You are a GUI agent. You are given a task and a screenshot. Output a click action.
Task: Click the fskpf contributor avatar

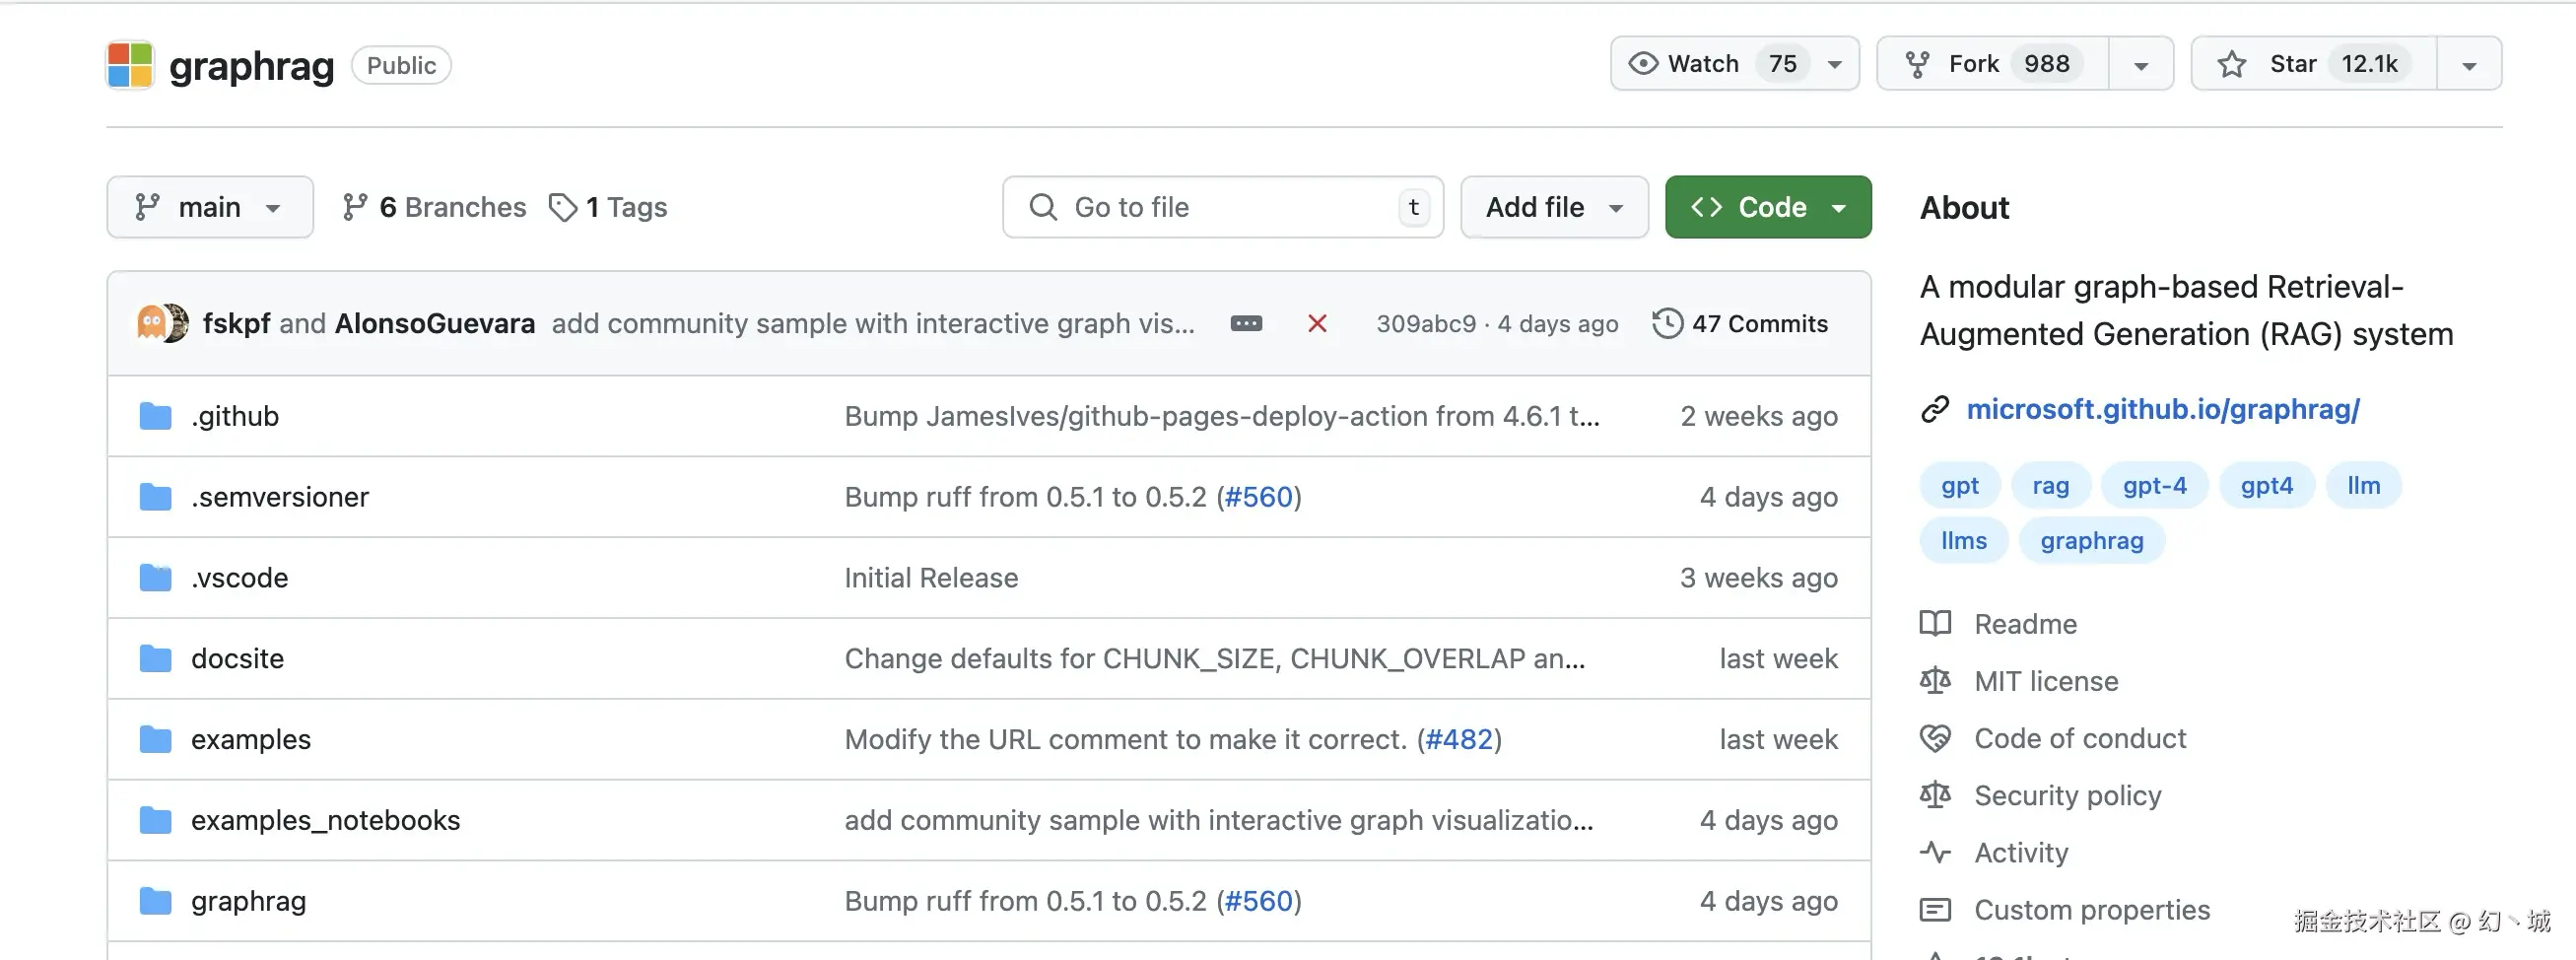(151, 323)
